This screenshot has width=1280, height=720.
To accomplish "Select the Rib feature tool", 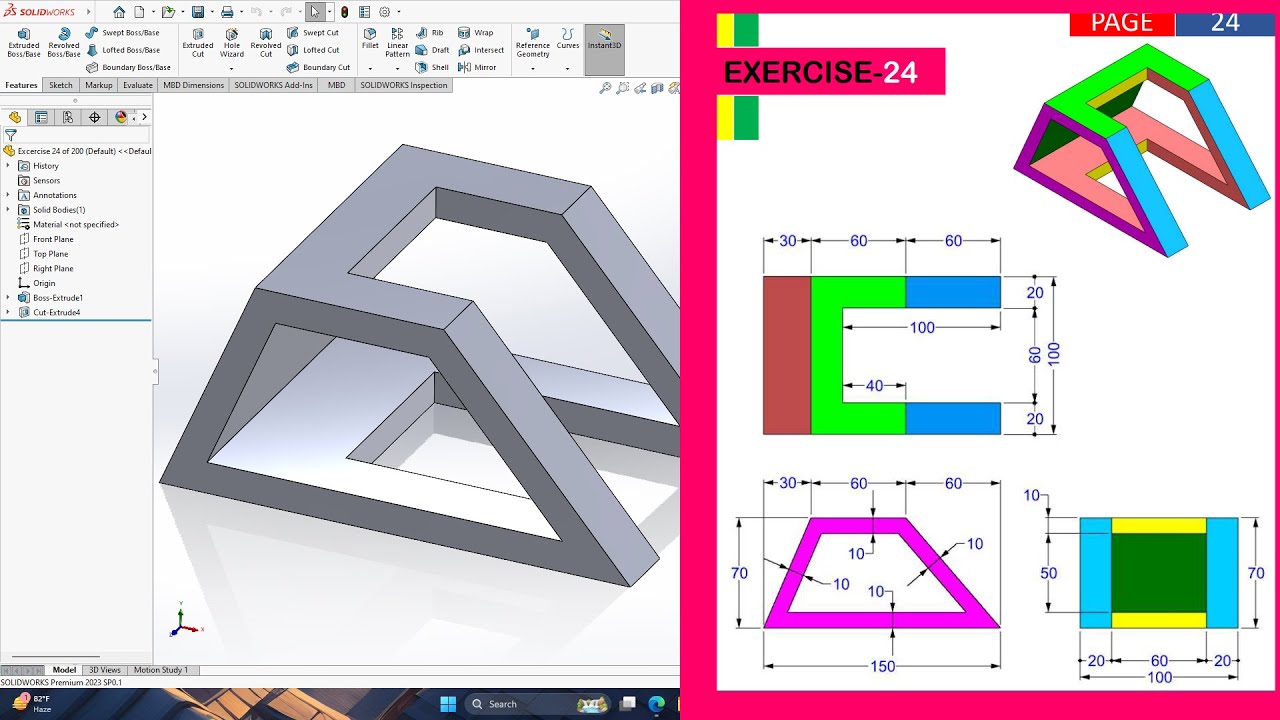I will click(x=430, y=33).
